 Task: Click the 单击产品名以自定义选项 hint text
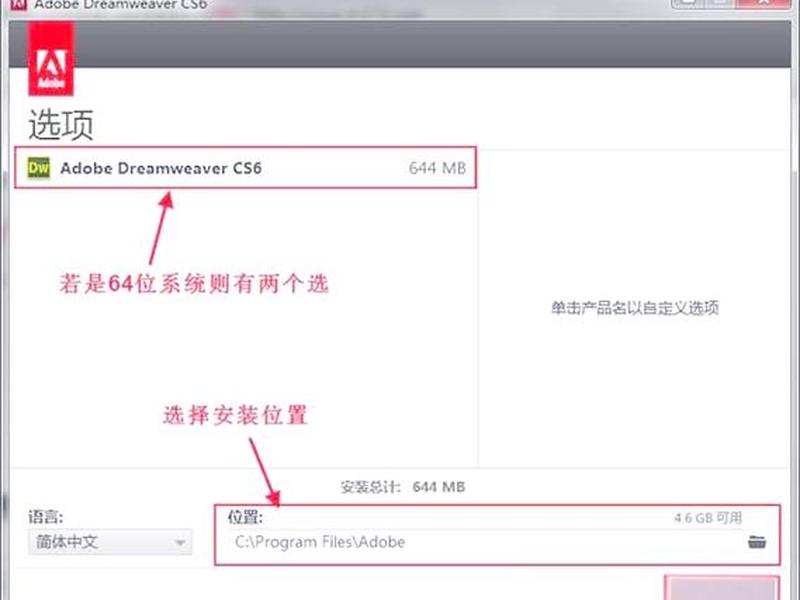[x=635, y=308]
